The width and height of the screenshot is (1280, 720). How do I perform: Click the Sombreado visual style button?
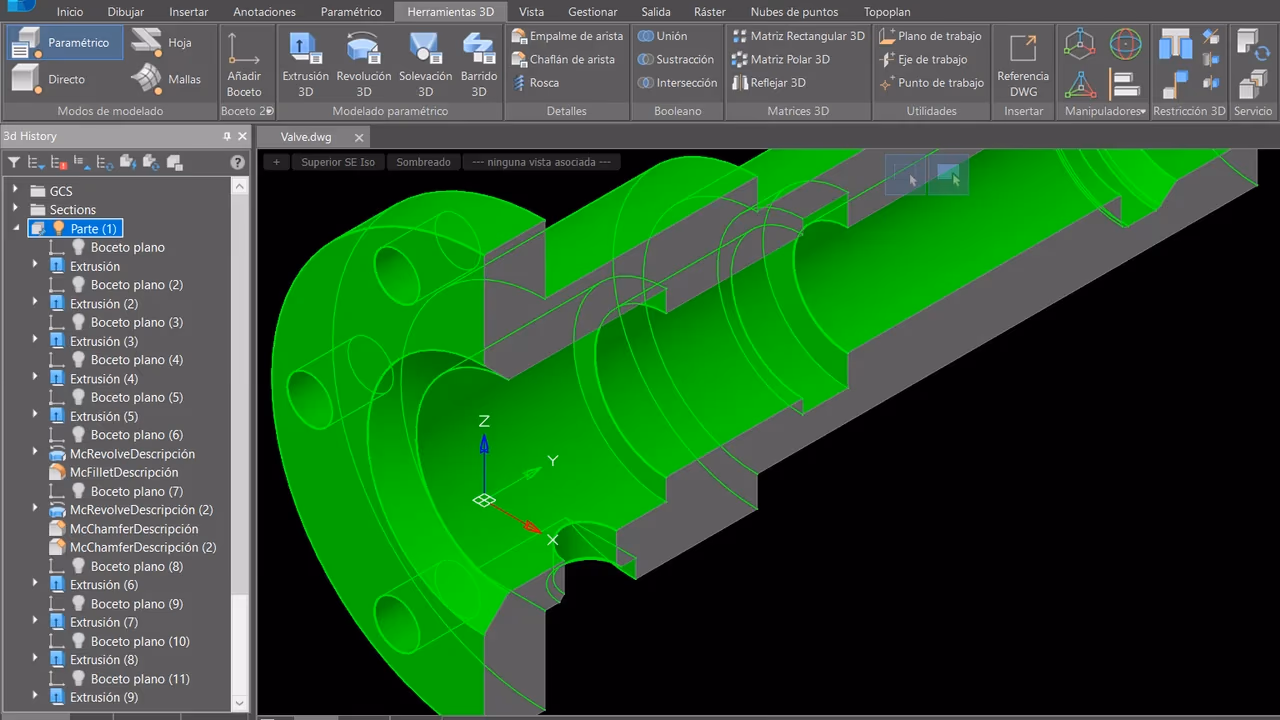423,162
